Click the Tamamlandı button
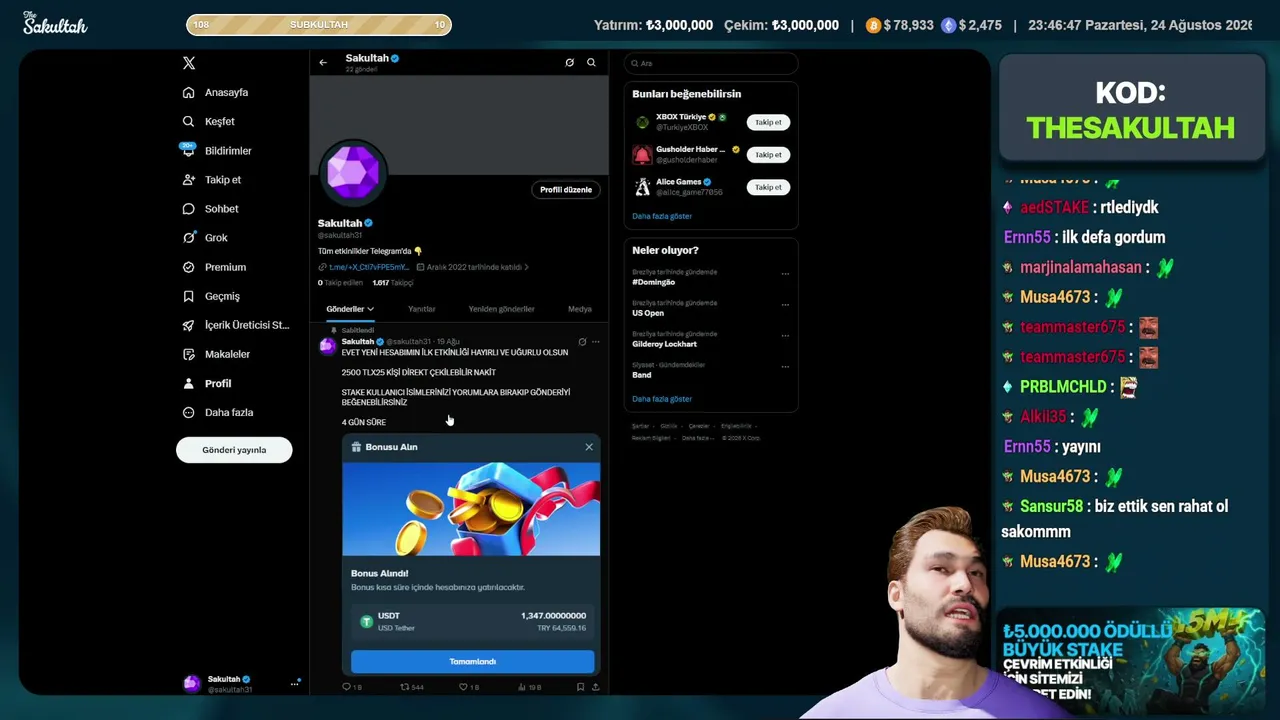 [x=472, y=662]
